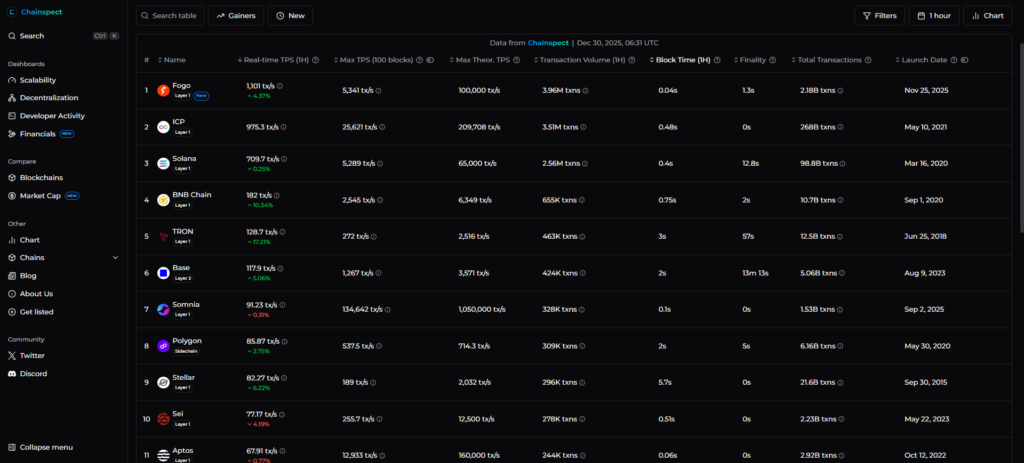Toggle the Gainers filter

pyautogui.click(x=236, y=16)
